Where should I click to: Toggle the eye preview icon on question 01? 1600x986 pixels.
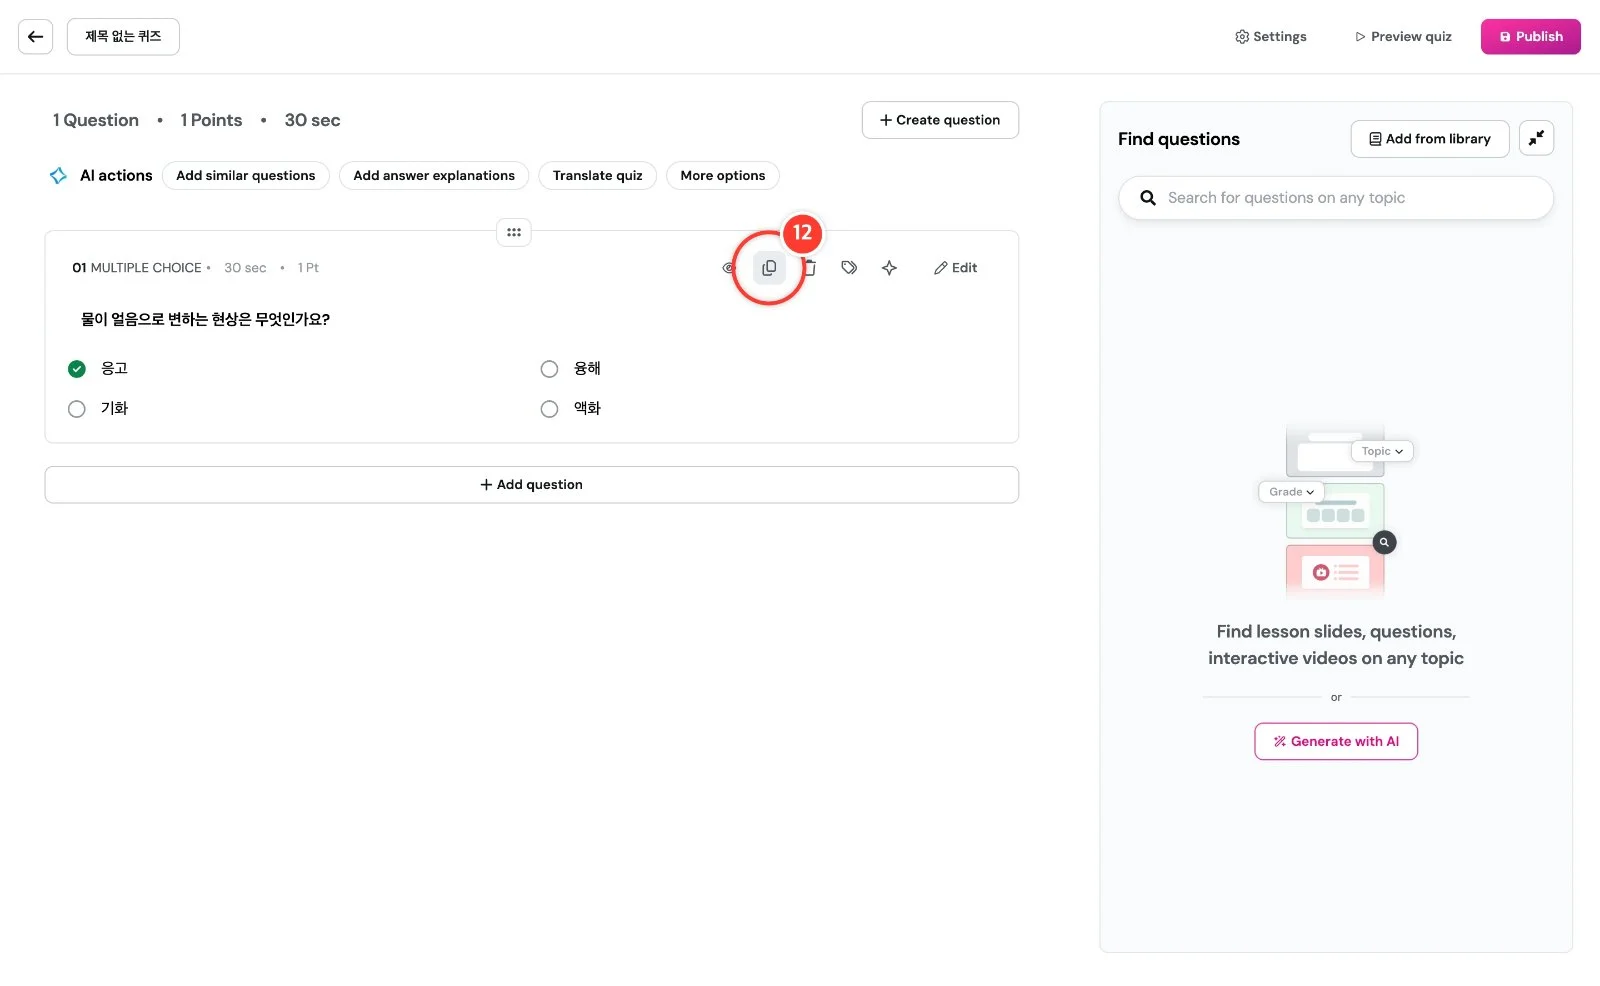[728, 268]
